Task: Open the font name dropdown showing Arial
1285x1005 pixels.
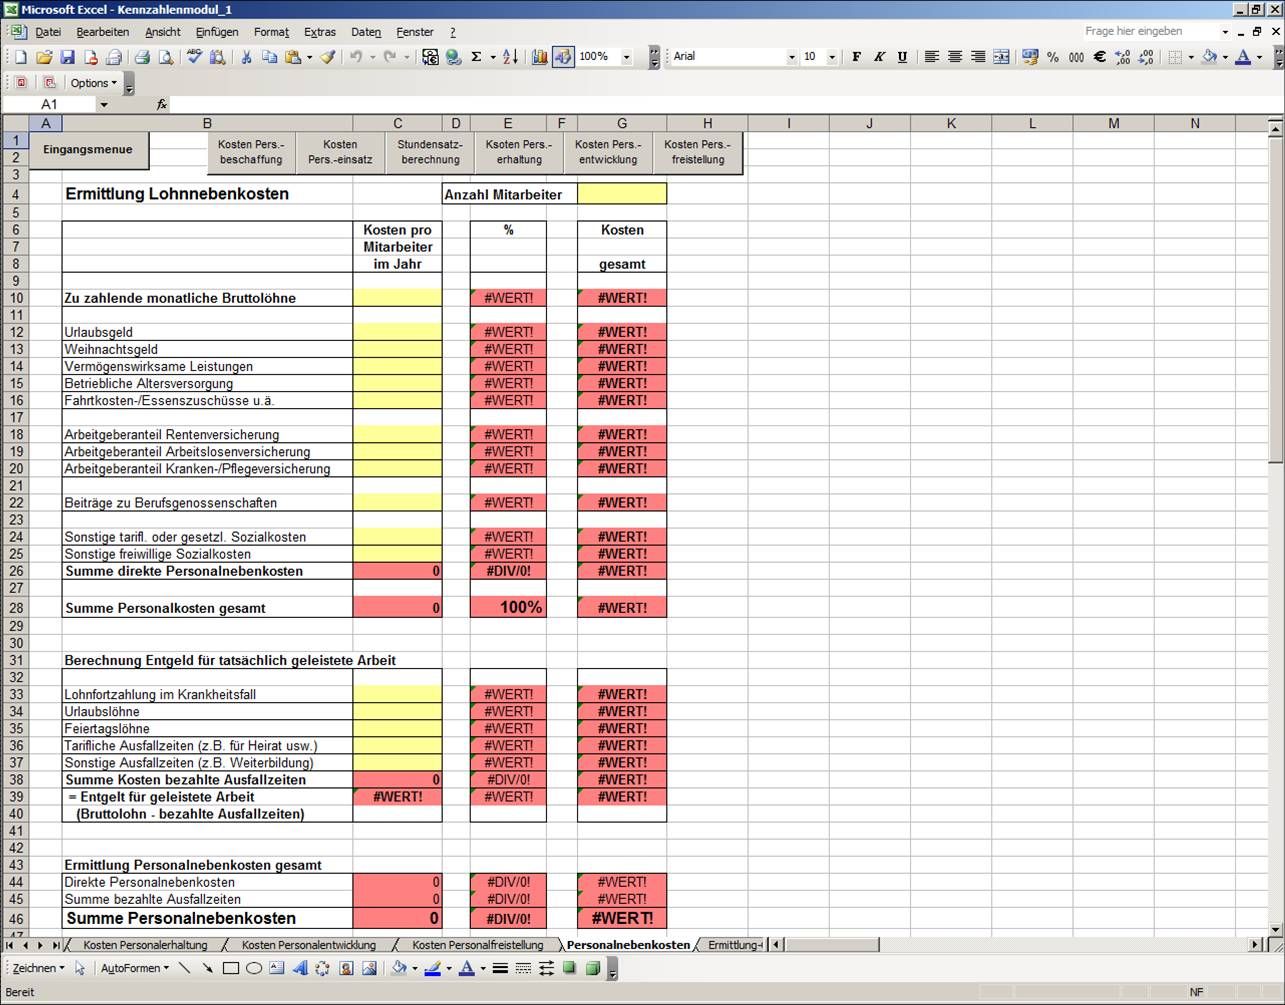Action: (x=792, y=57)
